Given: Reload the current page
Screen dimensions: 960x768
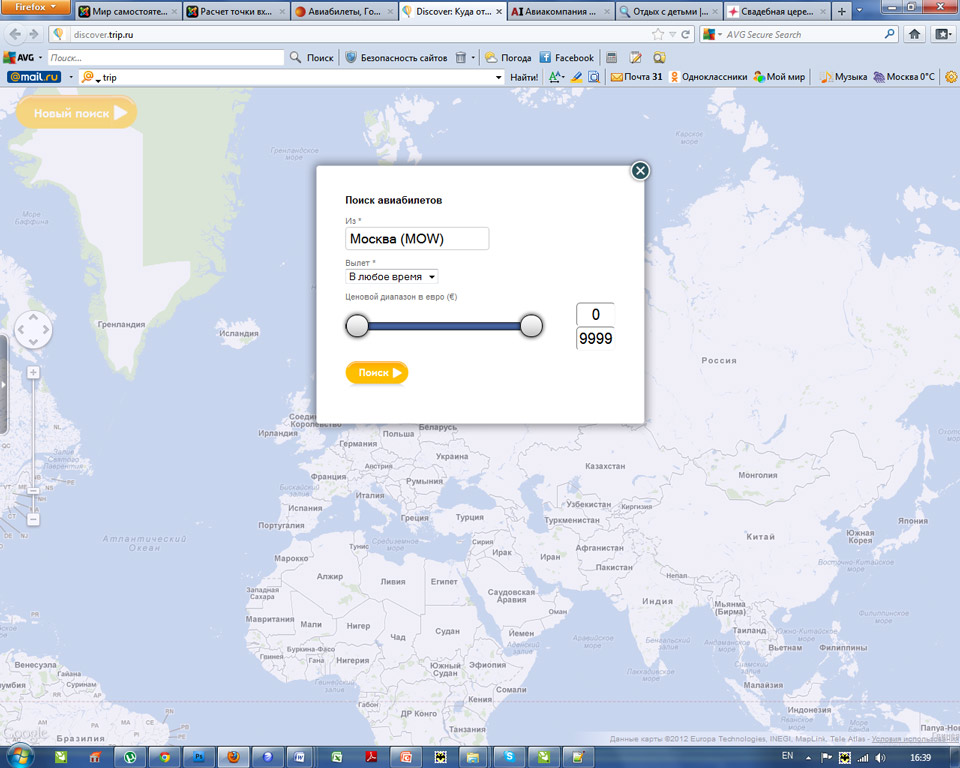Looking at the screenshot, I should coord(686,34).
